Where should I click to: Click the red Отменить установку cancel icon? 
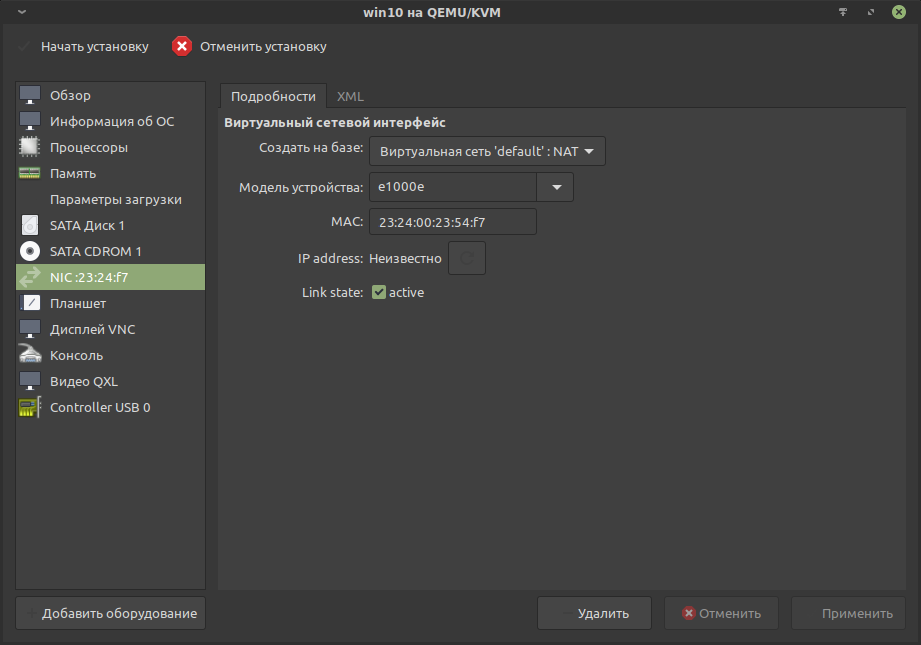click(x=181, y=47)
